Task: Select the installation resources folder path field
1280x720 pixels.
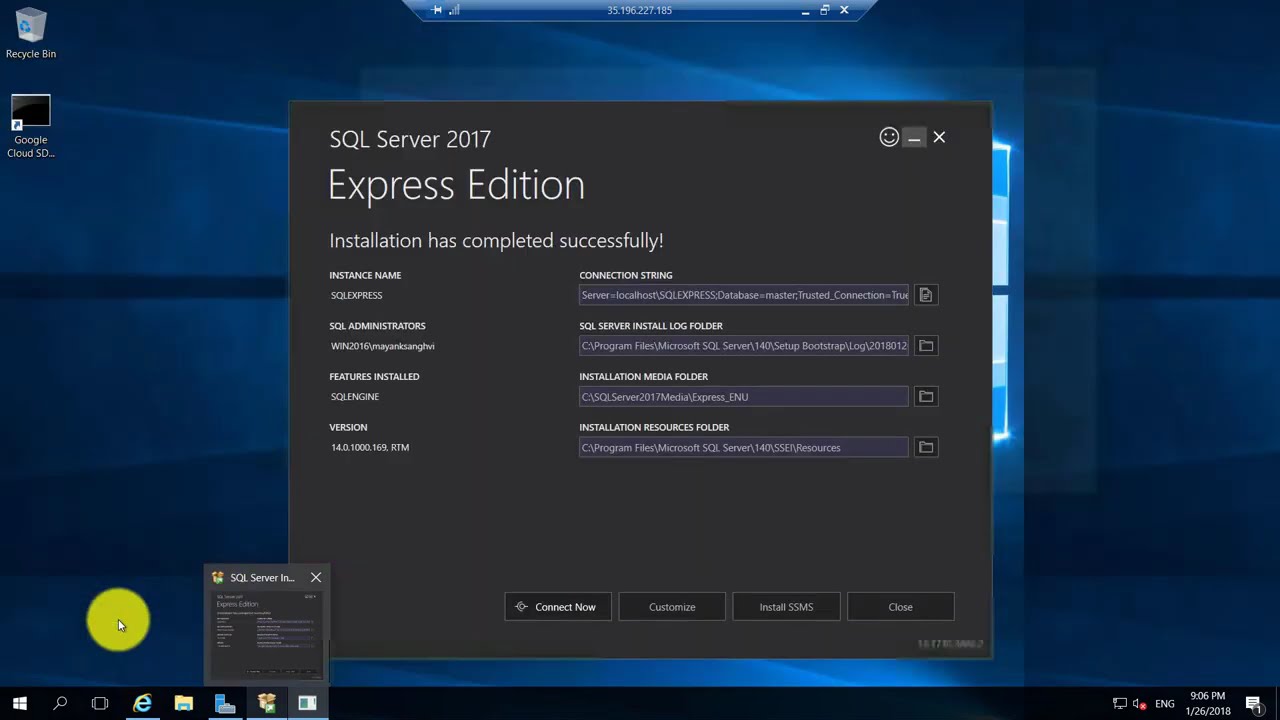Action: [x=744, y=448]
